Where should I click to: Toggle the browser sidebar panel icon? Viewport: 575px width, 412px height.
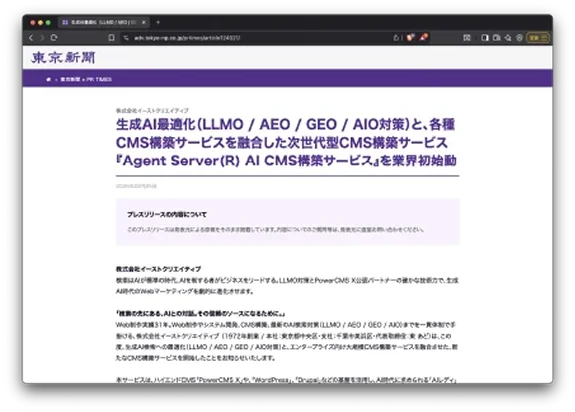point(485,38)
